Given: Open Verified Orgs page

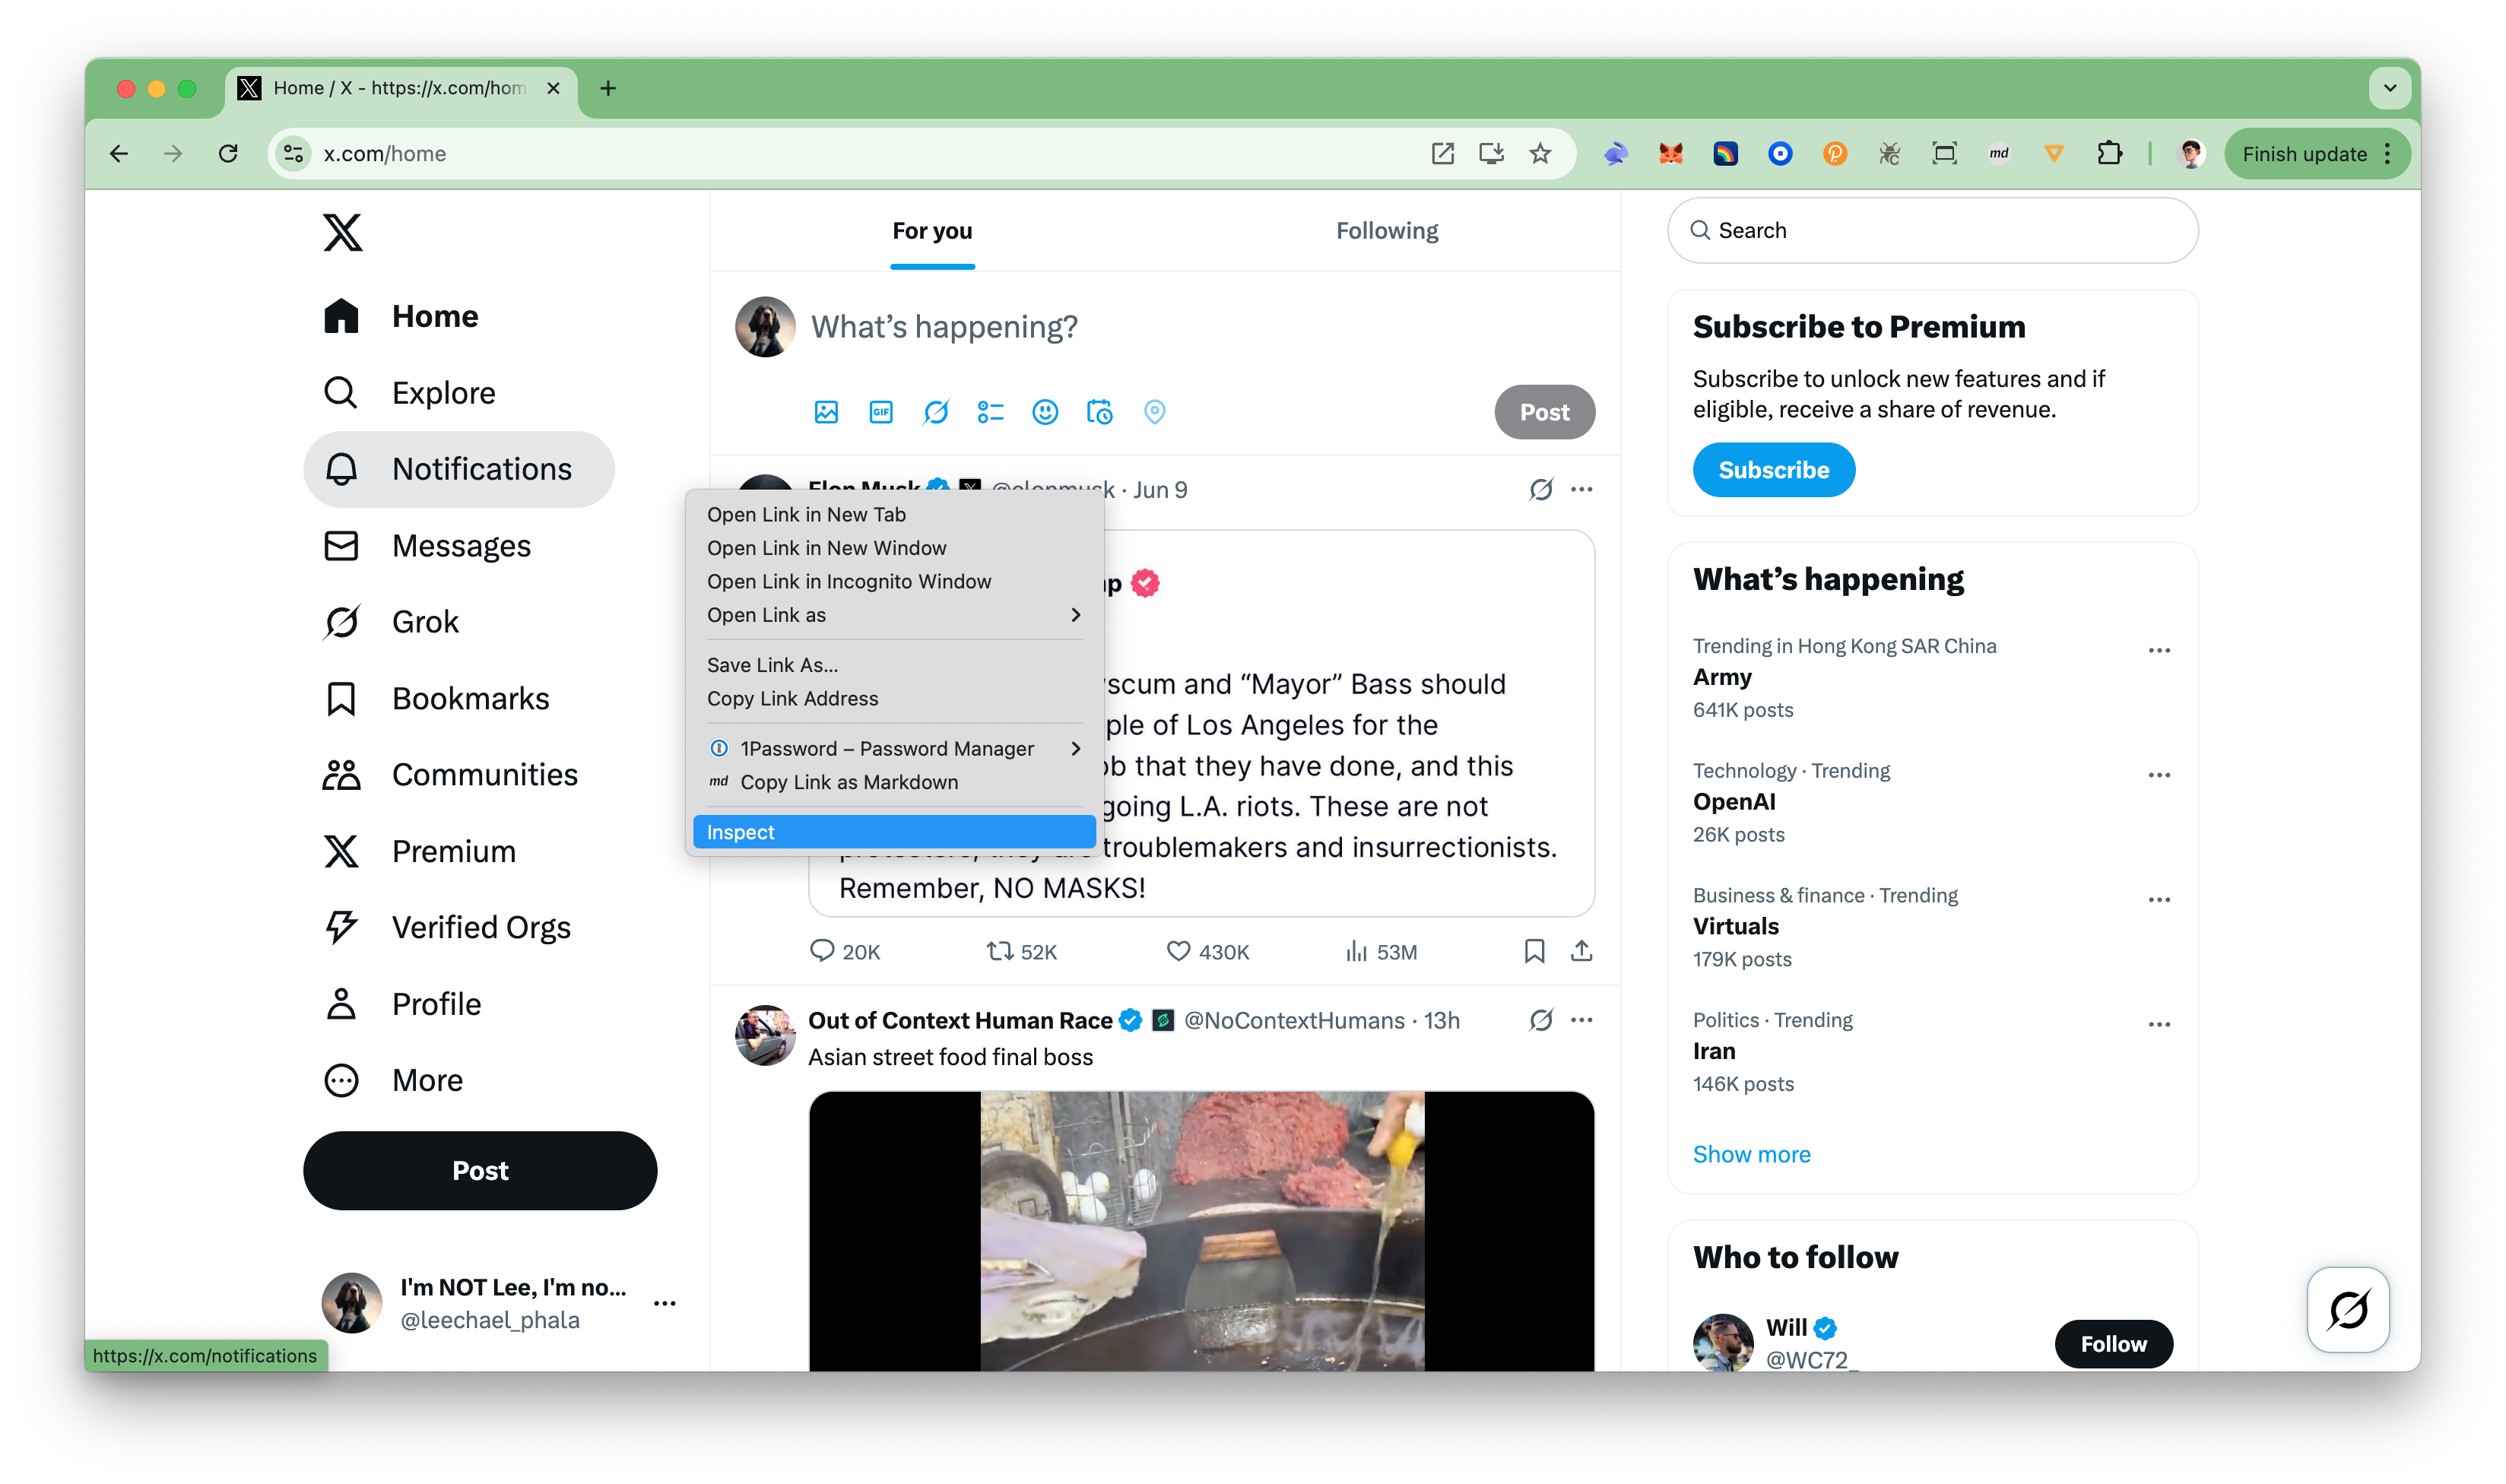Looking at the screenshot, I should coord(447,927).
